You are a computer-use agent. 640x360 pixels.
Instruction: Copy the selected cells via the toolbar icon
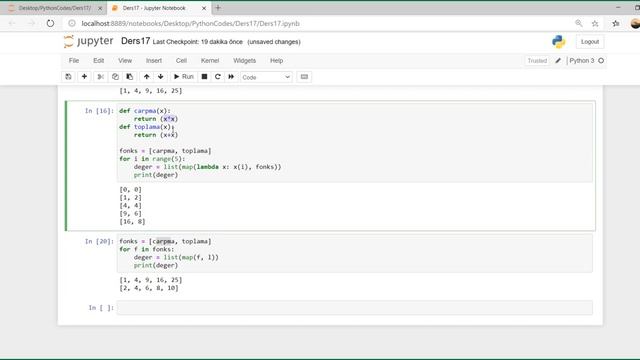click(115, 77)
